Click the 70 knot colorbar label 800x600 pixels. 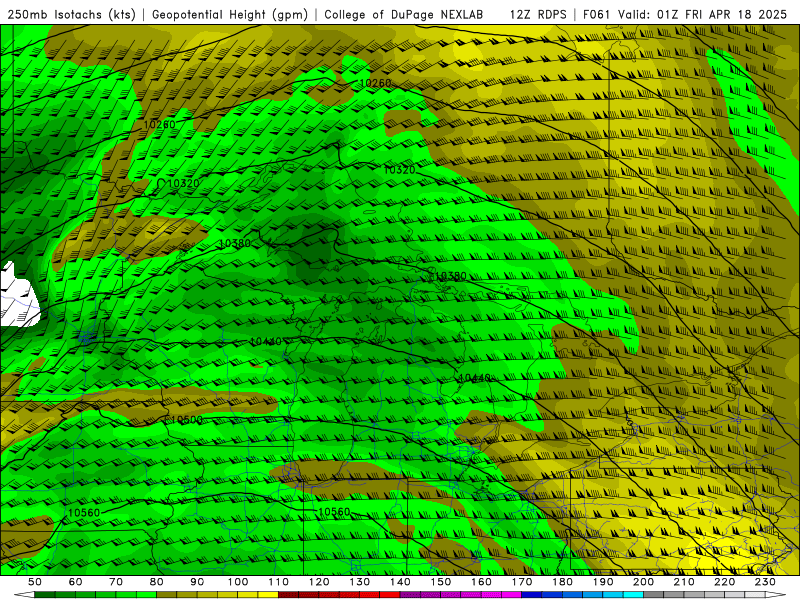(116, 582)
